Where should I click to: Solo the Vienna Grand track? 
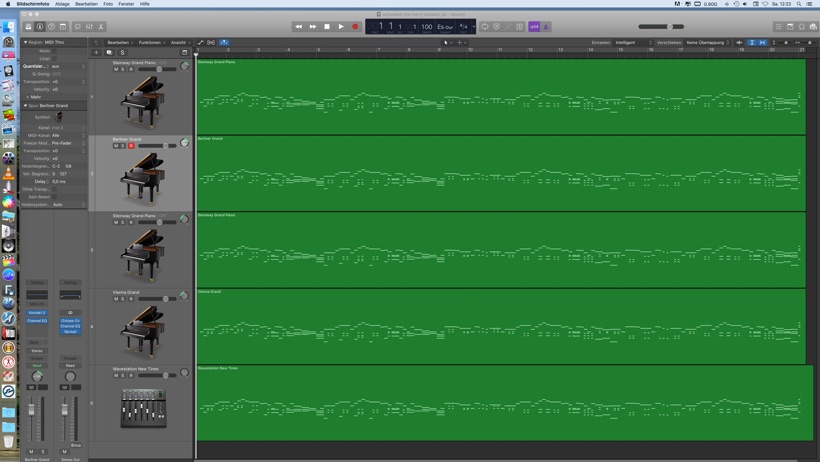coord(123,299)
